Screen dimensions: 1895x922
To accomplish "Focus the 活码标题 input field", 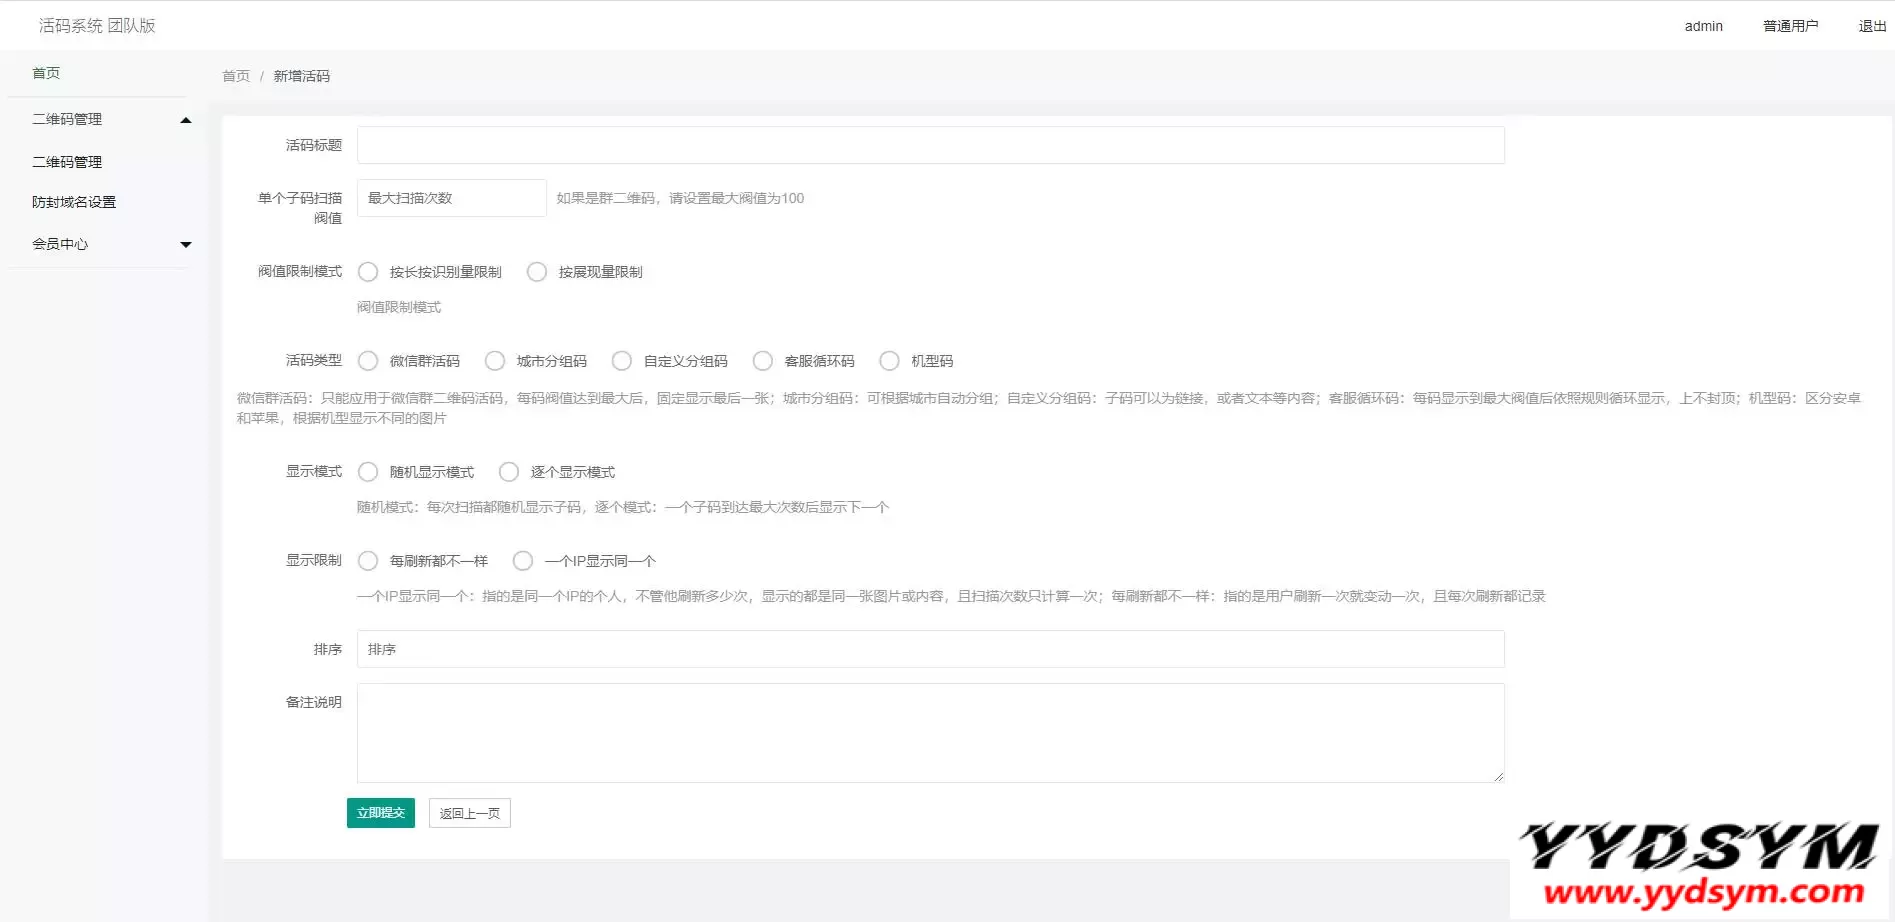I will [x=930, y=145].
